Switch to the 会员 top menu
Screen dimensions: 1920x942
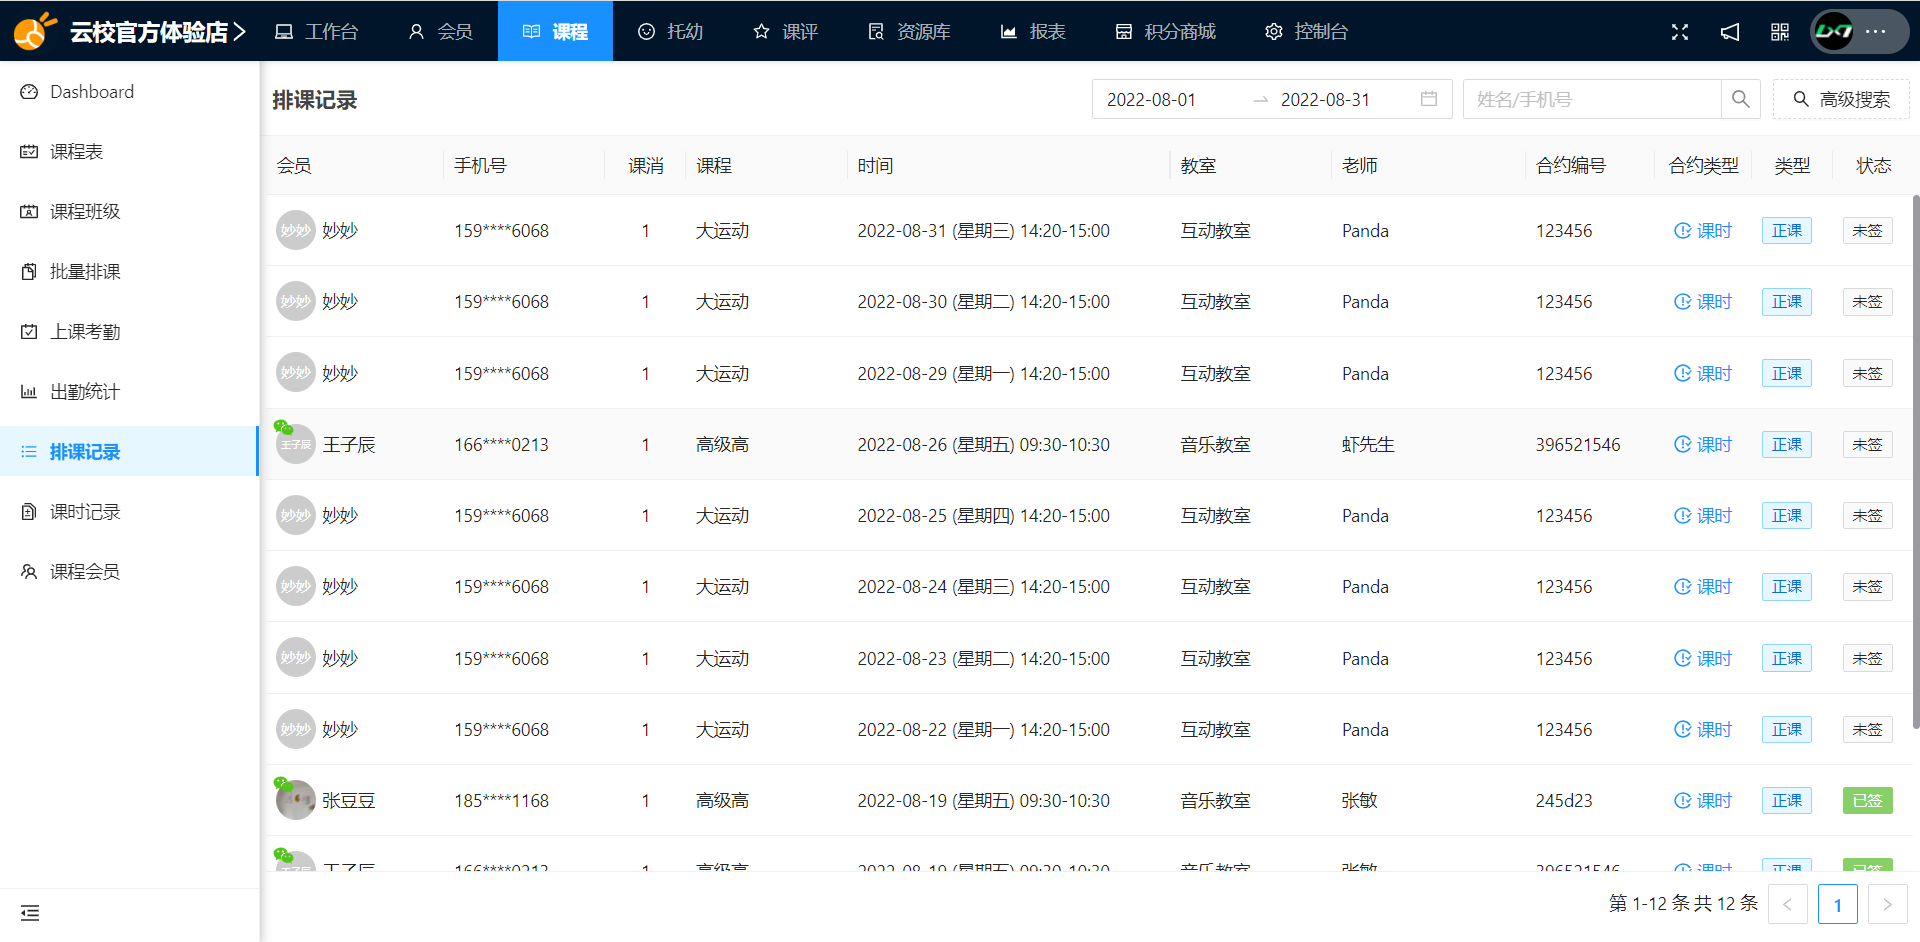point(440,32)
